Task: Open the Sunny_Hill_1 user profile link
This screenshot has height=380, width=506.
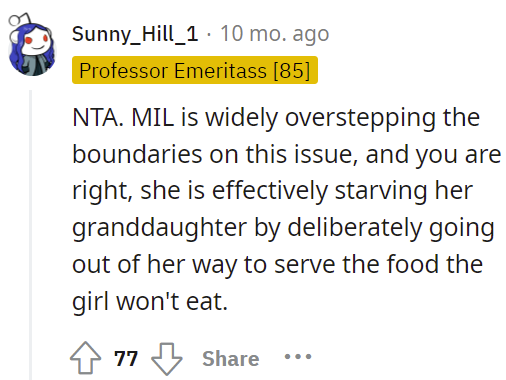Action: pyautogui.click(x=135, y=34)
